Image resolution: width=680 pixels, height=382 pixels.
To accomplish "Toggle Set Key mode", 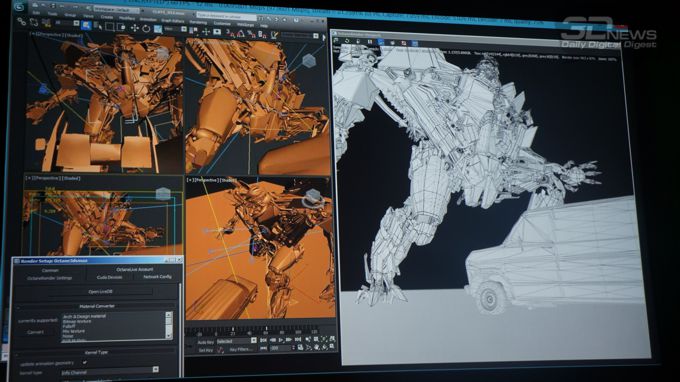I will [x=206, y=350].
